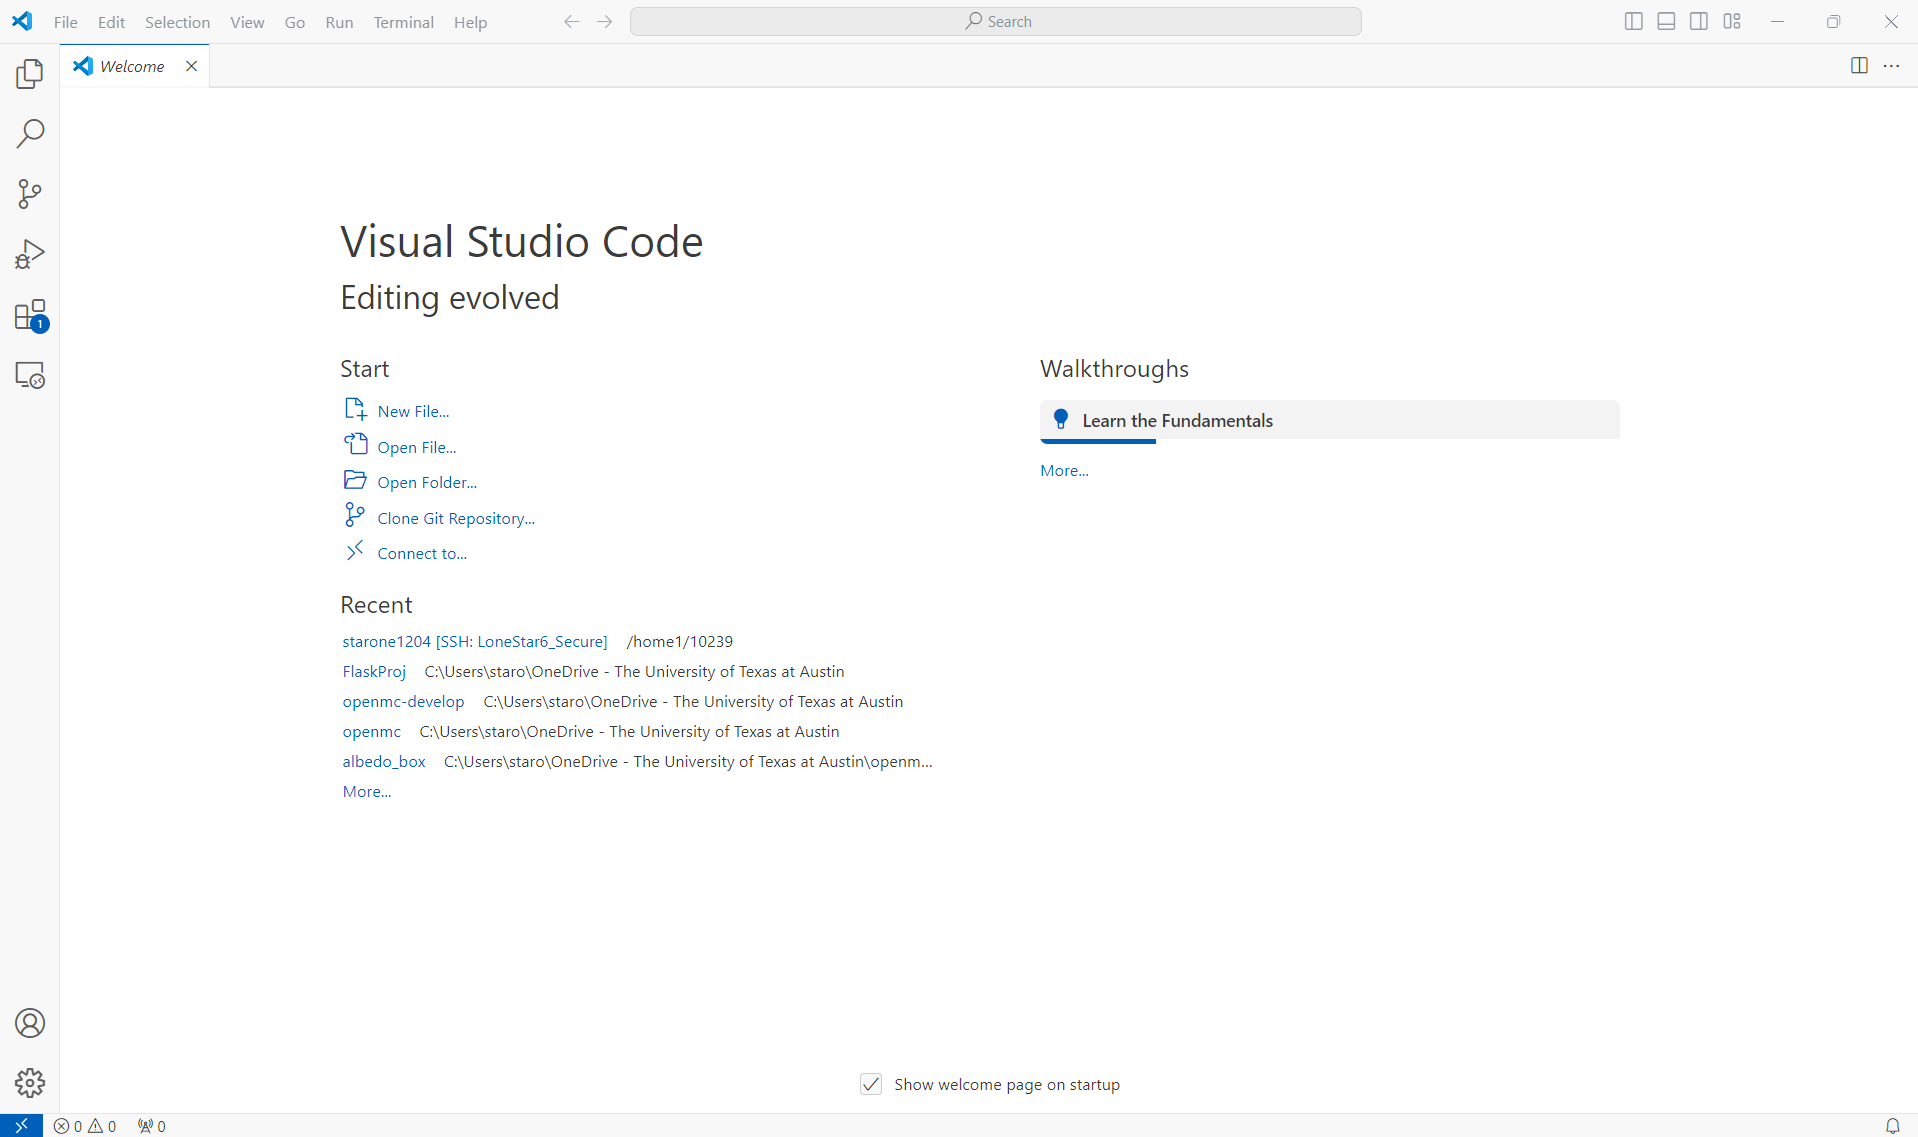
Task: Click Connect to... link
Action: [422, 553]
